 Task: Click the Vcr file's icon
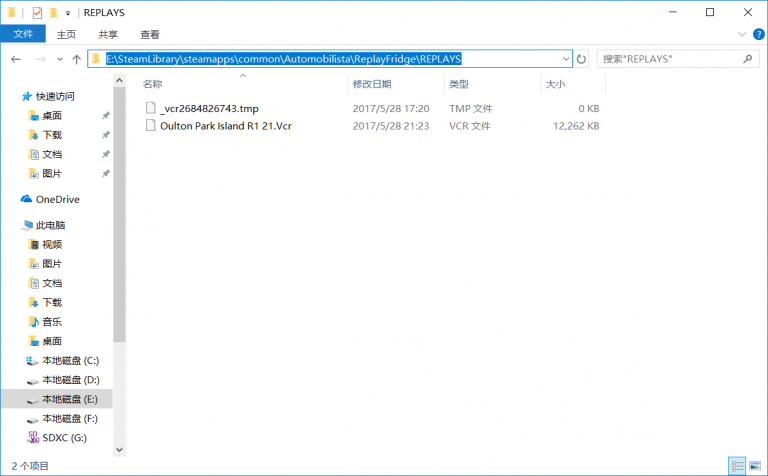click(x=150, y=125)
